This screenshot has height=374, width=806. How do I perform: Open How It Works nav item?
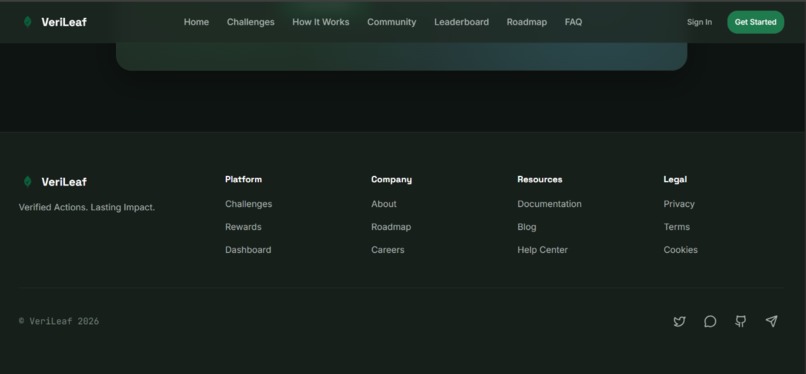pyautogui.click(x=321, y=22)
